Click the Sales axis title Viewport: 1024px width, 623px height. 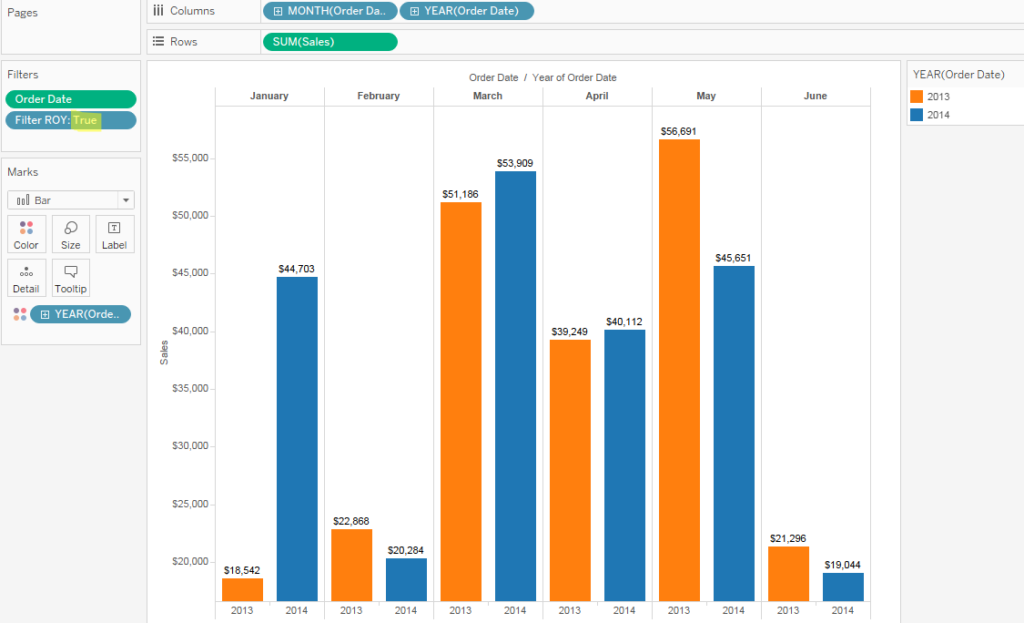164,353
